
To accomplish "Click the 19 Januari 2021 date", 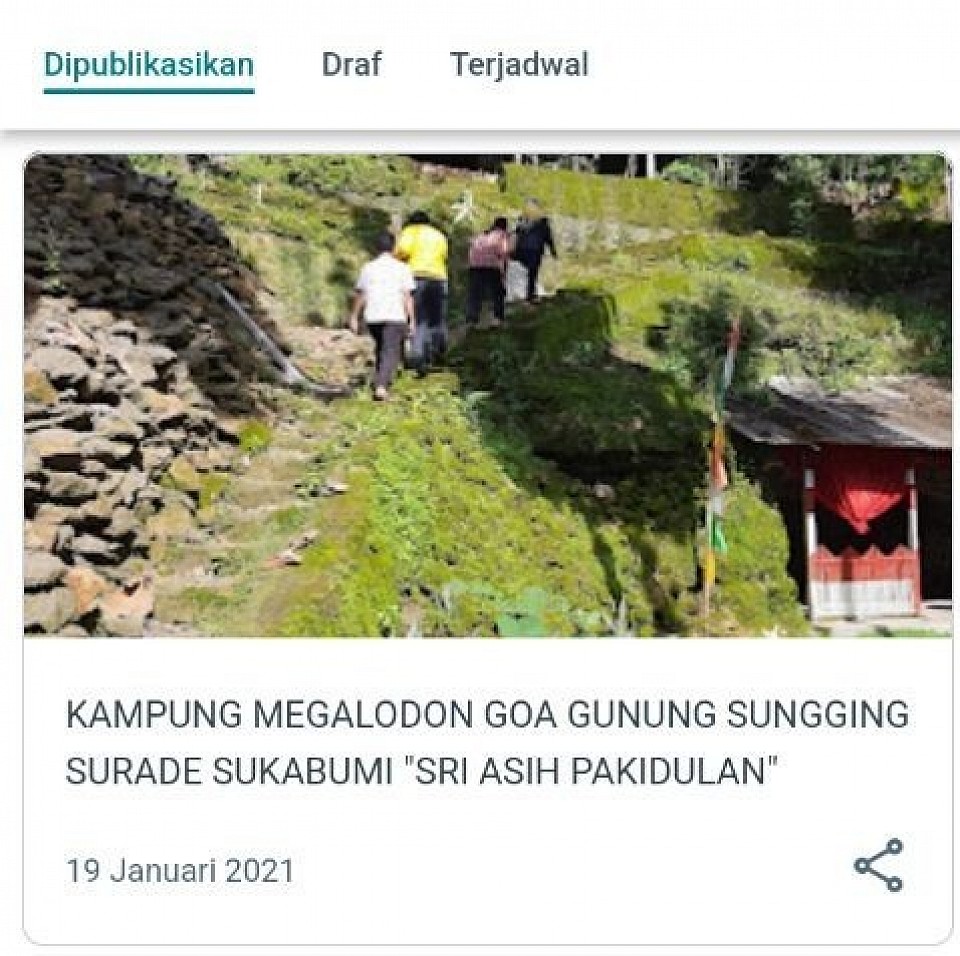I will coord(180,870).
